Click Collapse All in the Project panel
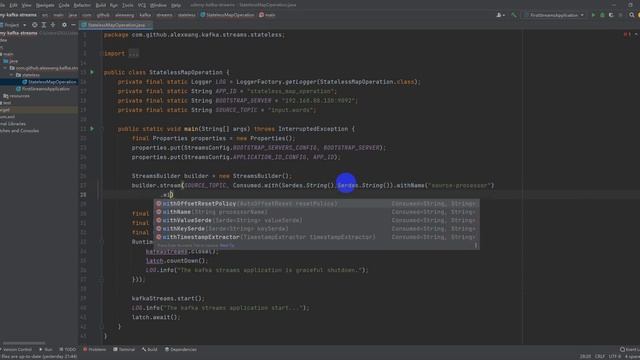This screenshot has height=360, width=640. (53, 25)
